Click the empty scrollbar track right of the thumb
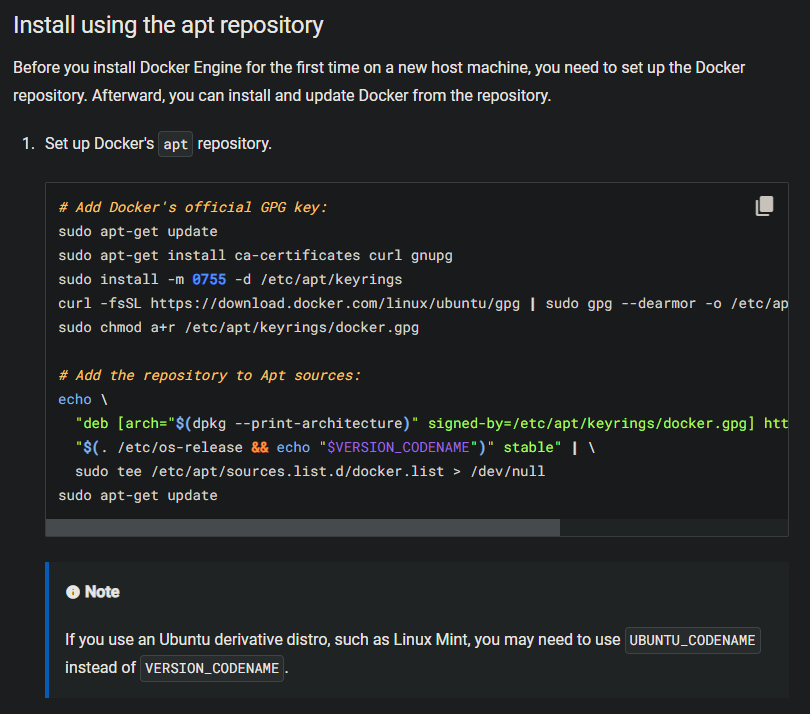810x714 pixels. pos(674,527)
